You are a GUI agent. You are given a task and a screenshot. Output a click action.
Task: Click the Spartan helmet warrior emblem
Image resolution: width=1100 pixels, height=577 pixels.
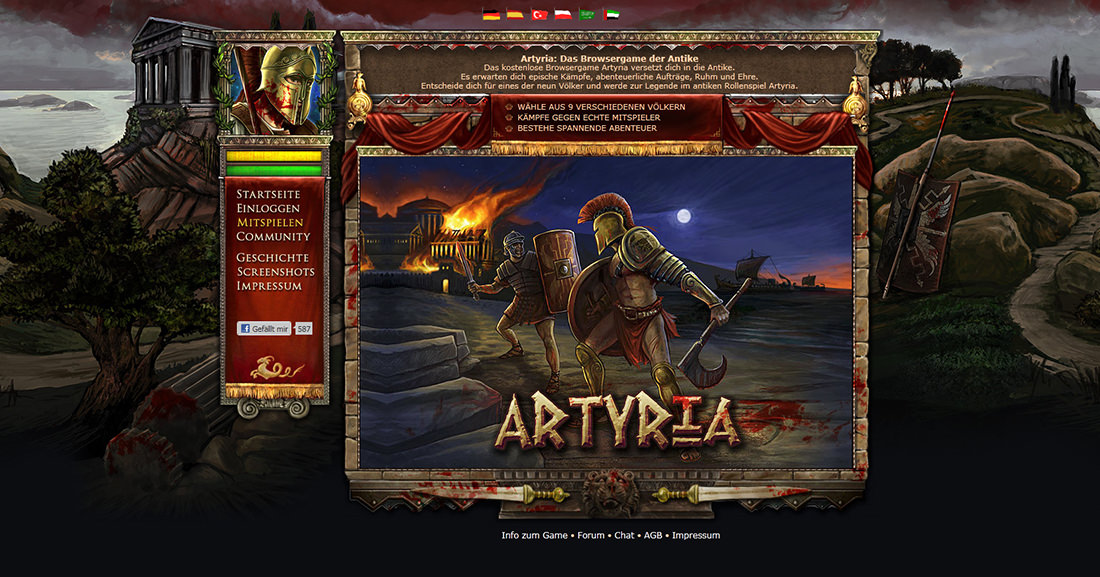click(275, 87)
